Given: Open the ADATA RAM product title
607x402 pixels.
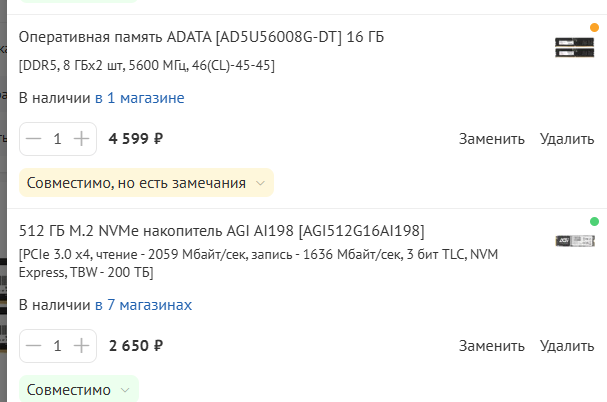Looking at the screenshot, I should coord(201,38).
